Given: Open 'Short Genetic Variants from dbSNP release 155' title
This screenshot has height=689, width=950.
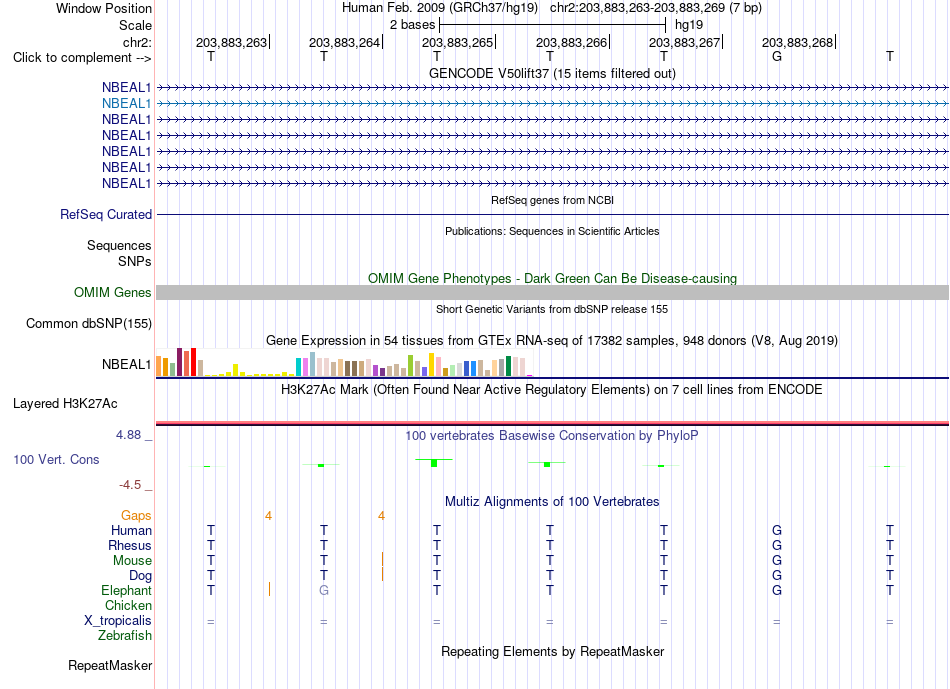Looking at the screenshot, I should (552, 309).
